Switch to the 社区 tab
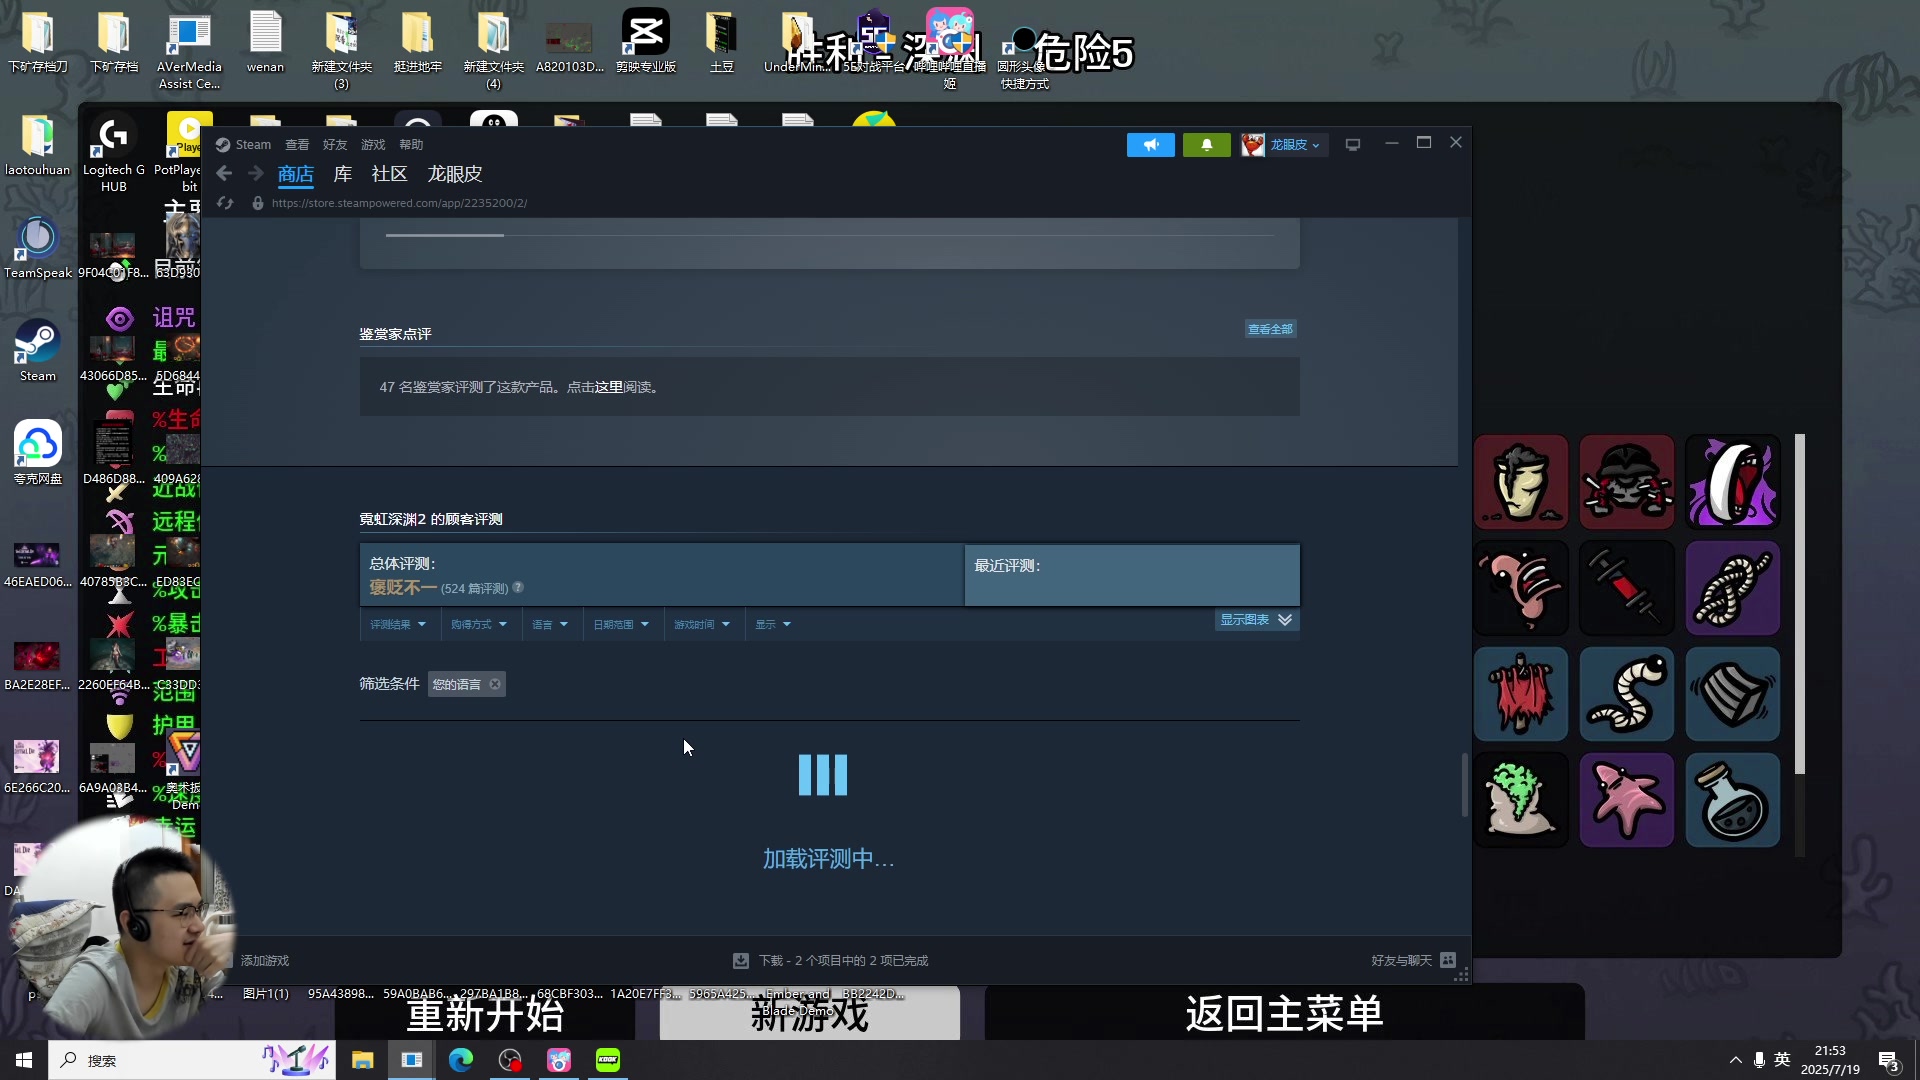 (389, 174)
